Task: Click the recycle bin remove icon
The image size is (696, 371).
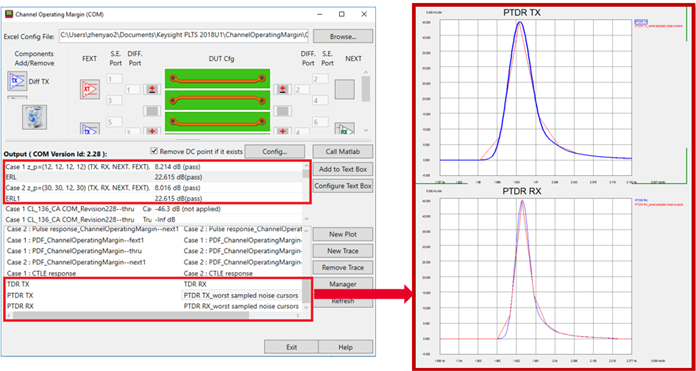Action: coord(34,117)
